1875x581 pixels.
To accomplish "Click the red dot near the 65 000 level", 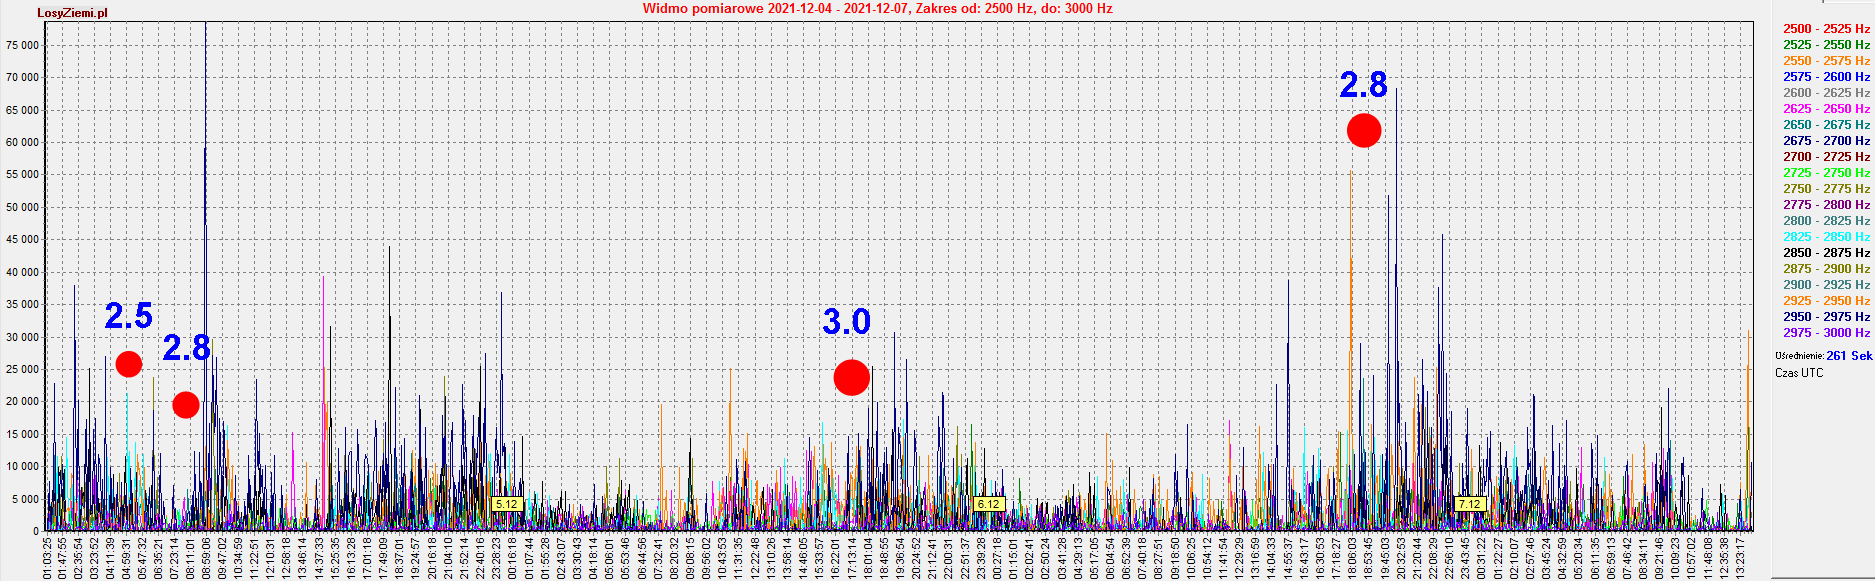I will coord(1364,130).
